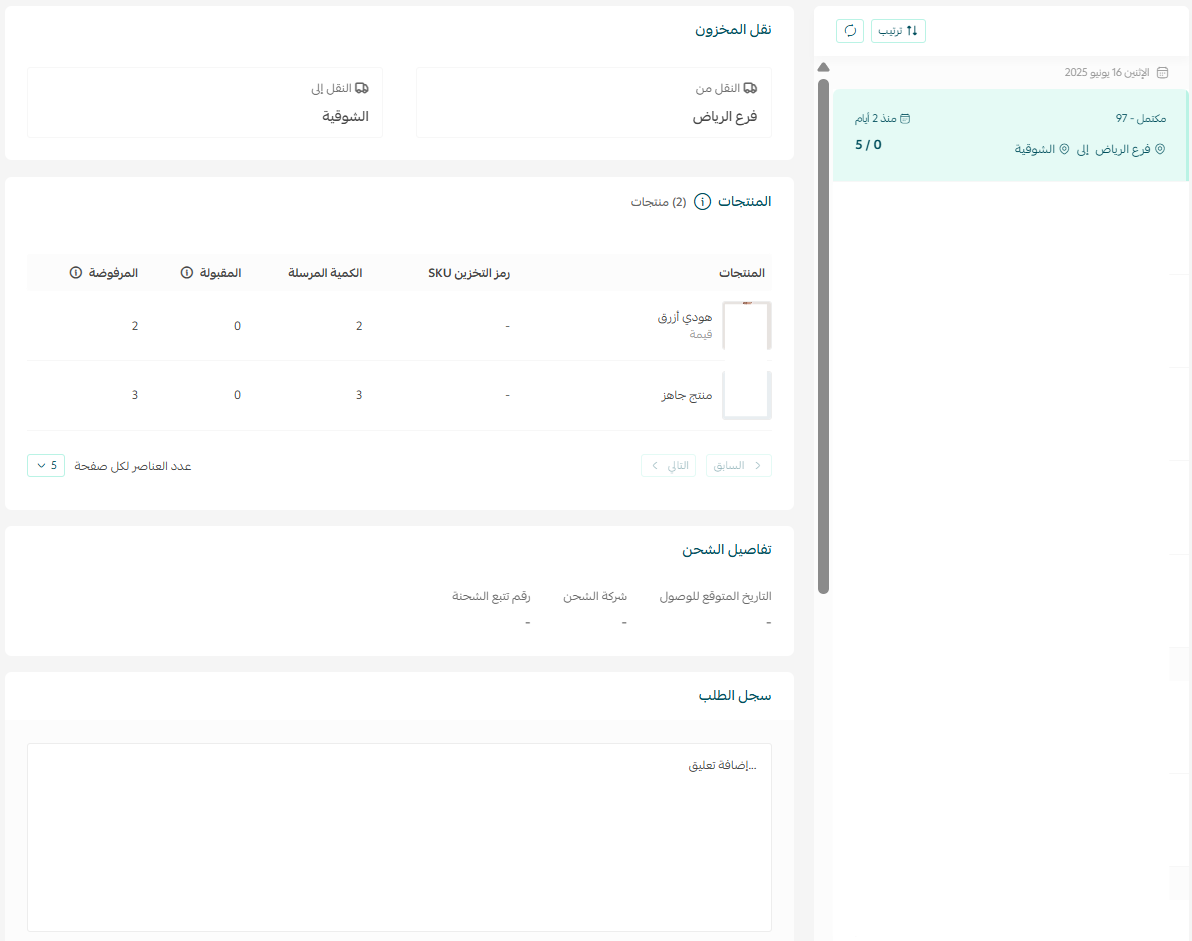Screen dimensions: 1192x941
Task: Click the rejected quantity 3 for منتج جاهز
Action: [135, 395]
